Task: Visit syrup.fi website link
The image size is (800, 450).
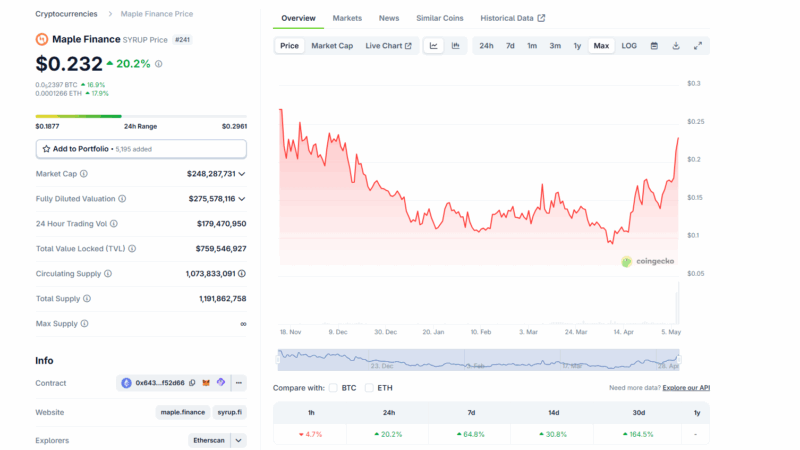Action: point(230,412)
